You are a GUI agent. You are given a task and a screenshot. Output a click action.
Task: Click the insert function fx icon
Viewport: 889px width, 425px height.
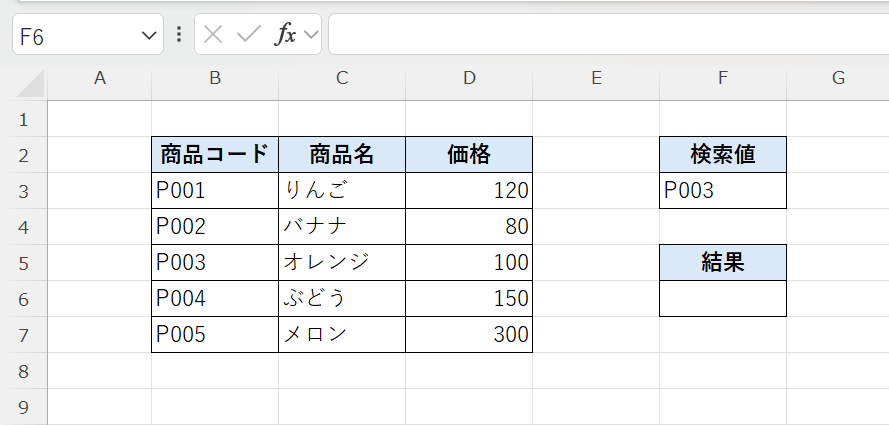pyautogui.click(x=285, y=35)
